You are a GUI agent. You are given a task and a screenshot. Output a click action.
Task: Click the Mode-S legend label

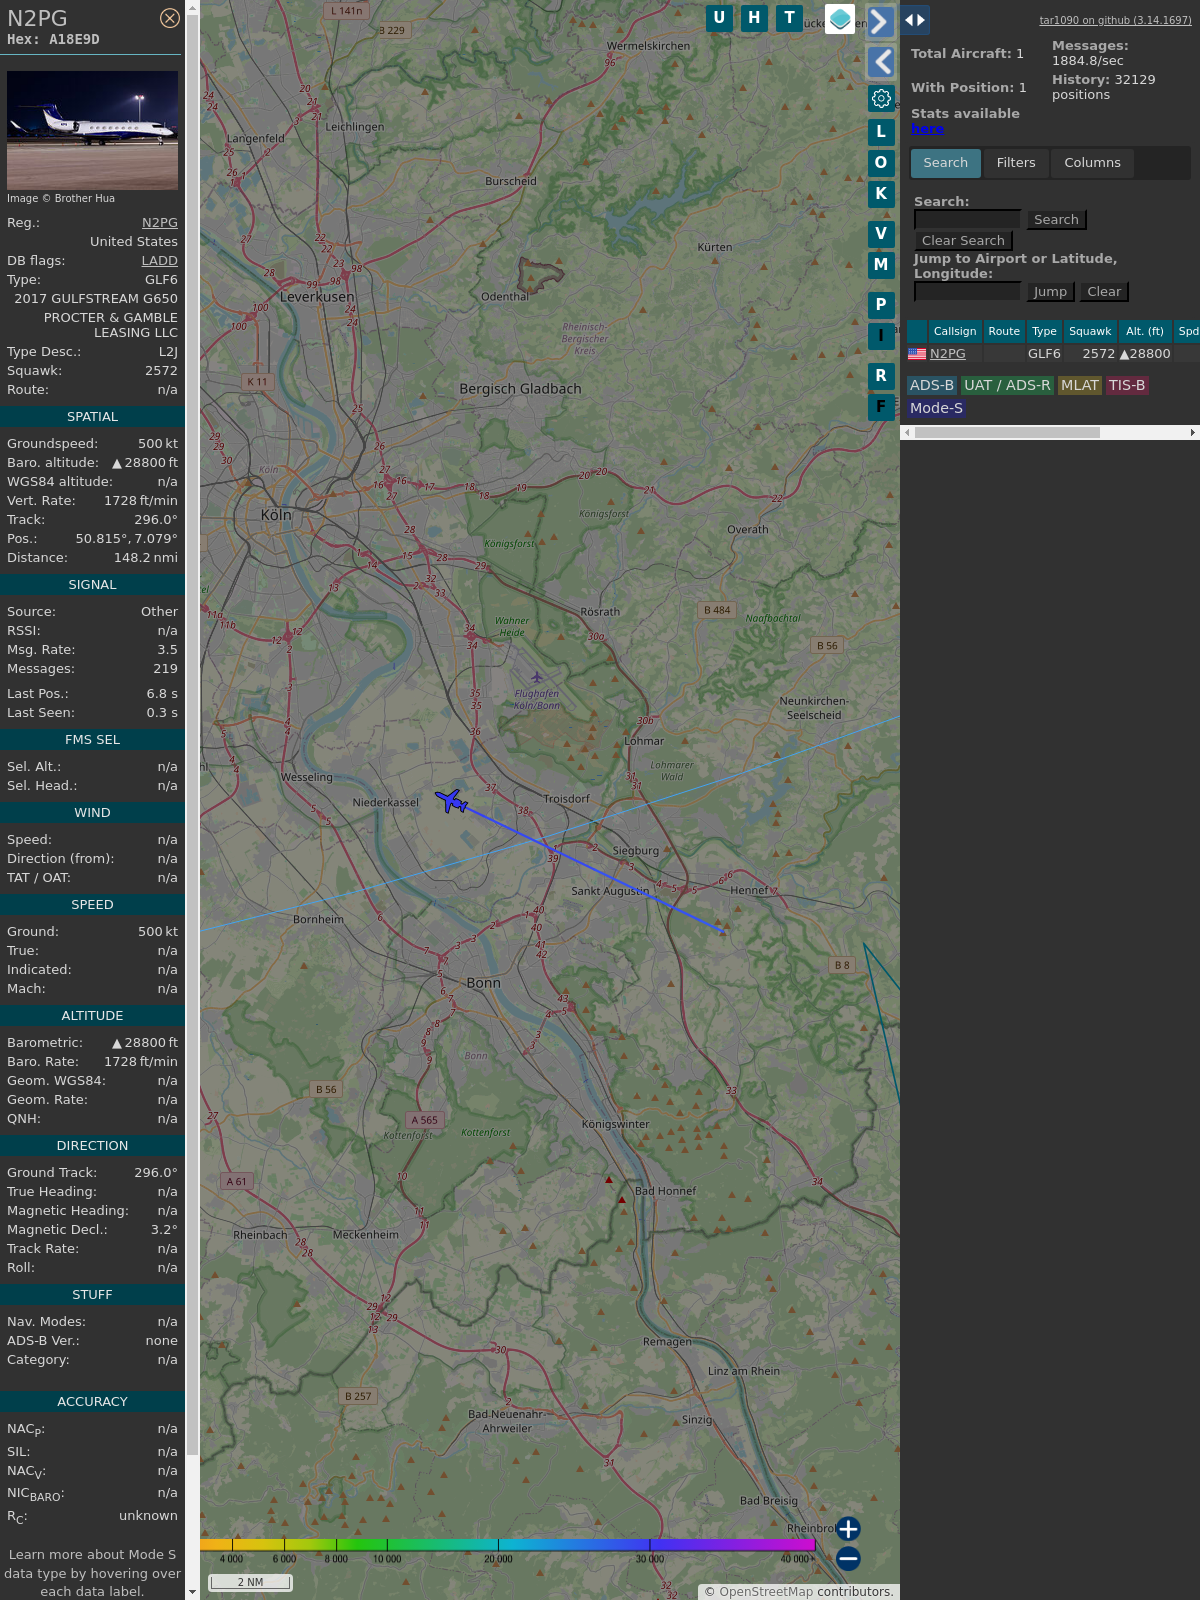[x=937, y=408]
